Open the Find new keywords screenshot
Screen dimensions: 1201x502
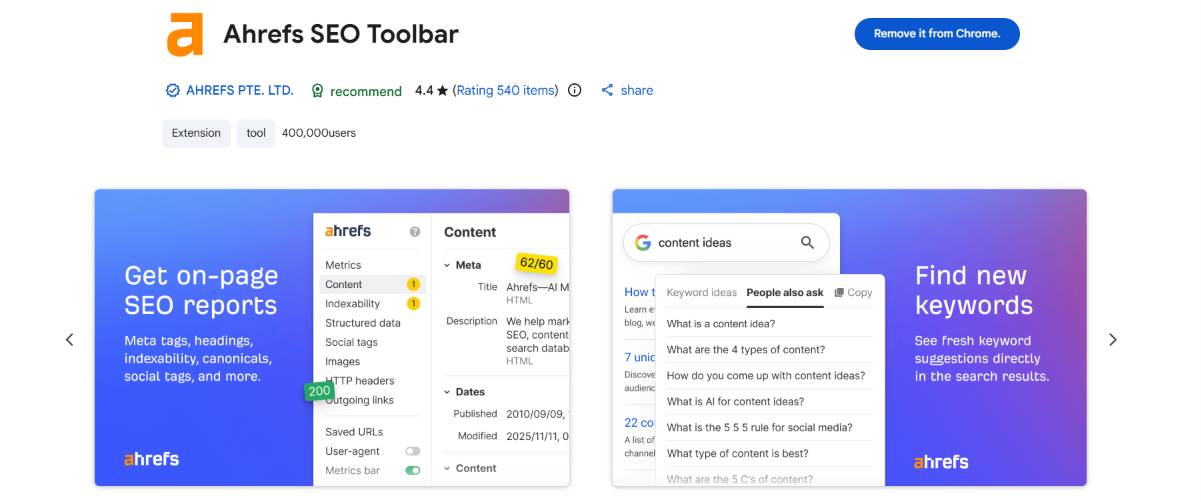(x=849, y=338)
